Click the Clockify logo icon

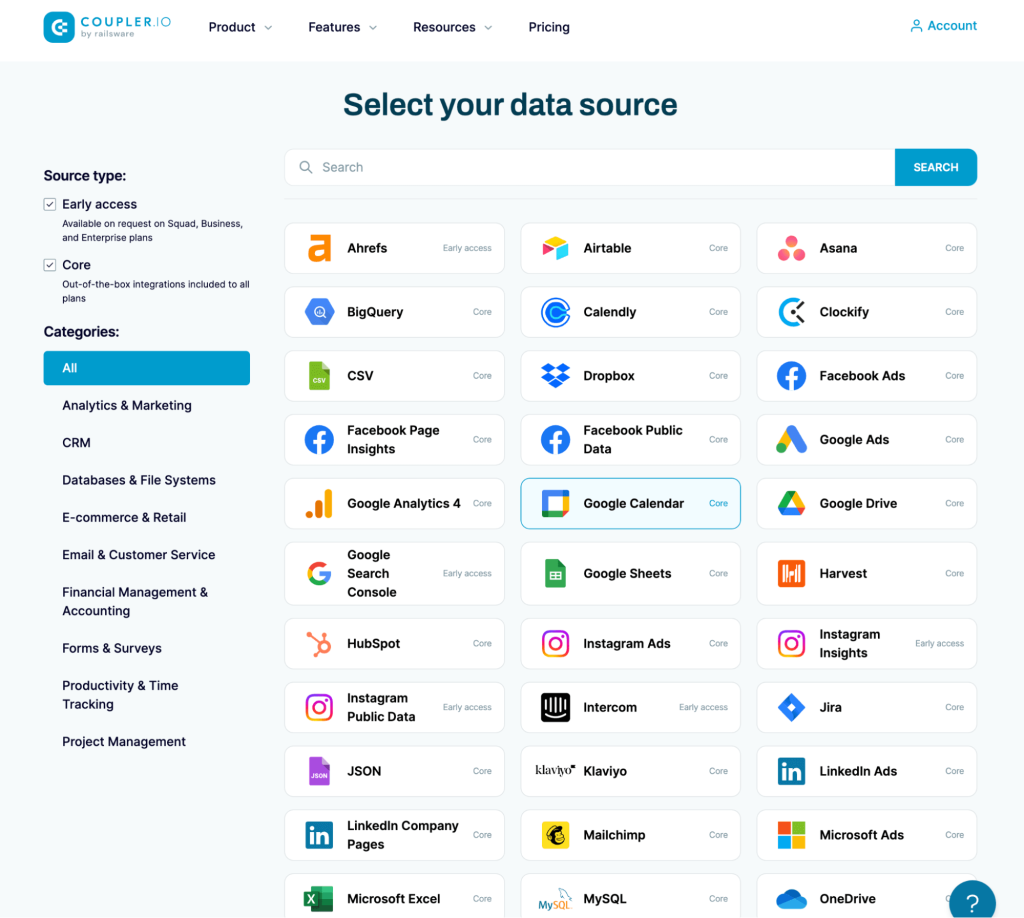pyautogui.click(x=792, y=312)
